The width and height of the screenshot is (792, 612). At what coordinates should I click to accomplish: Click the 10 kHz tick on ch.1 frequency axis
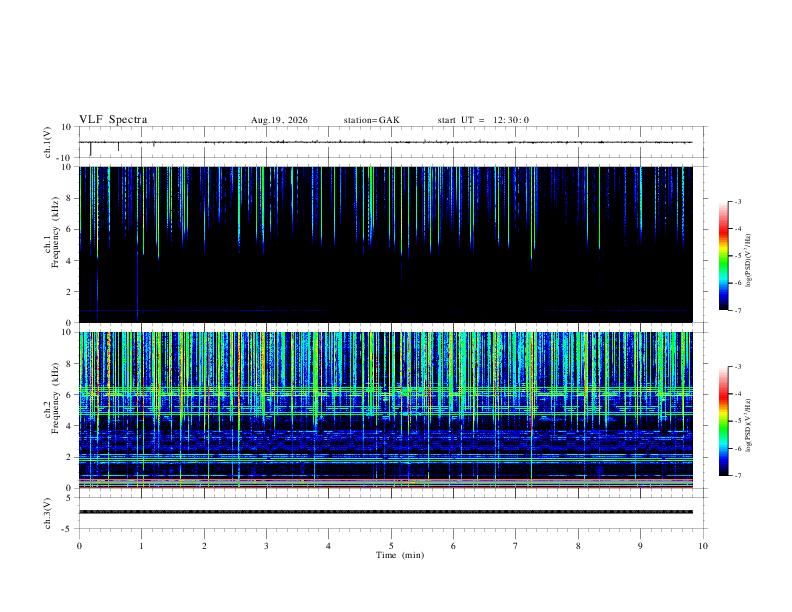pyautogui.click(x=67, y=167)
